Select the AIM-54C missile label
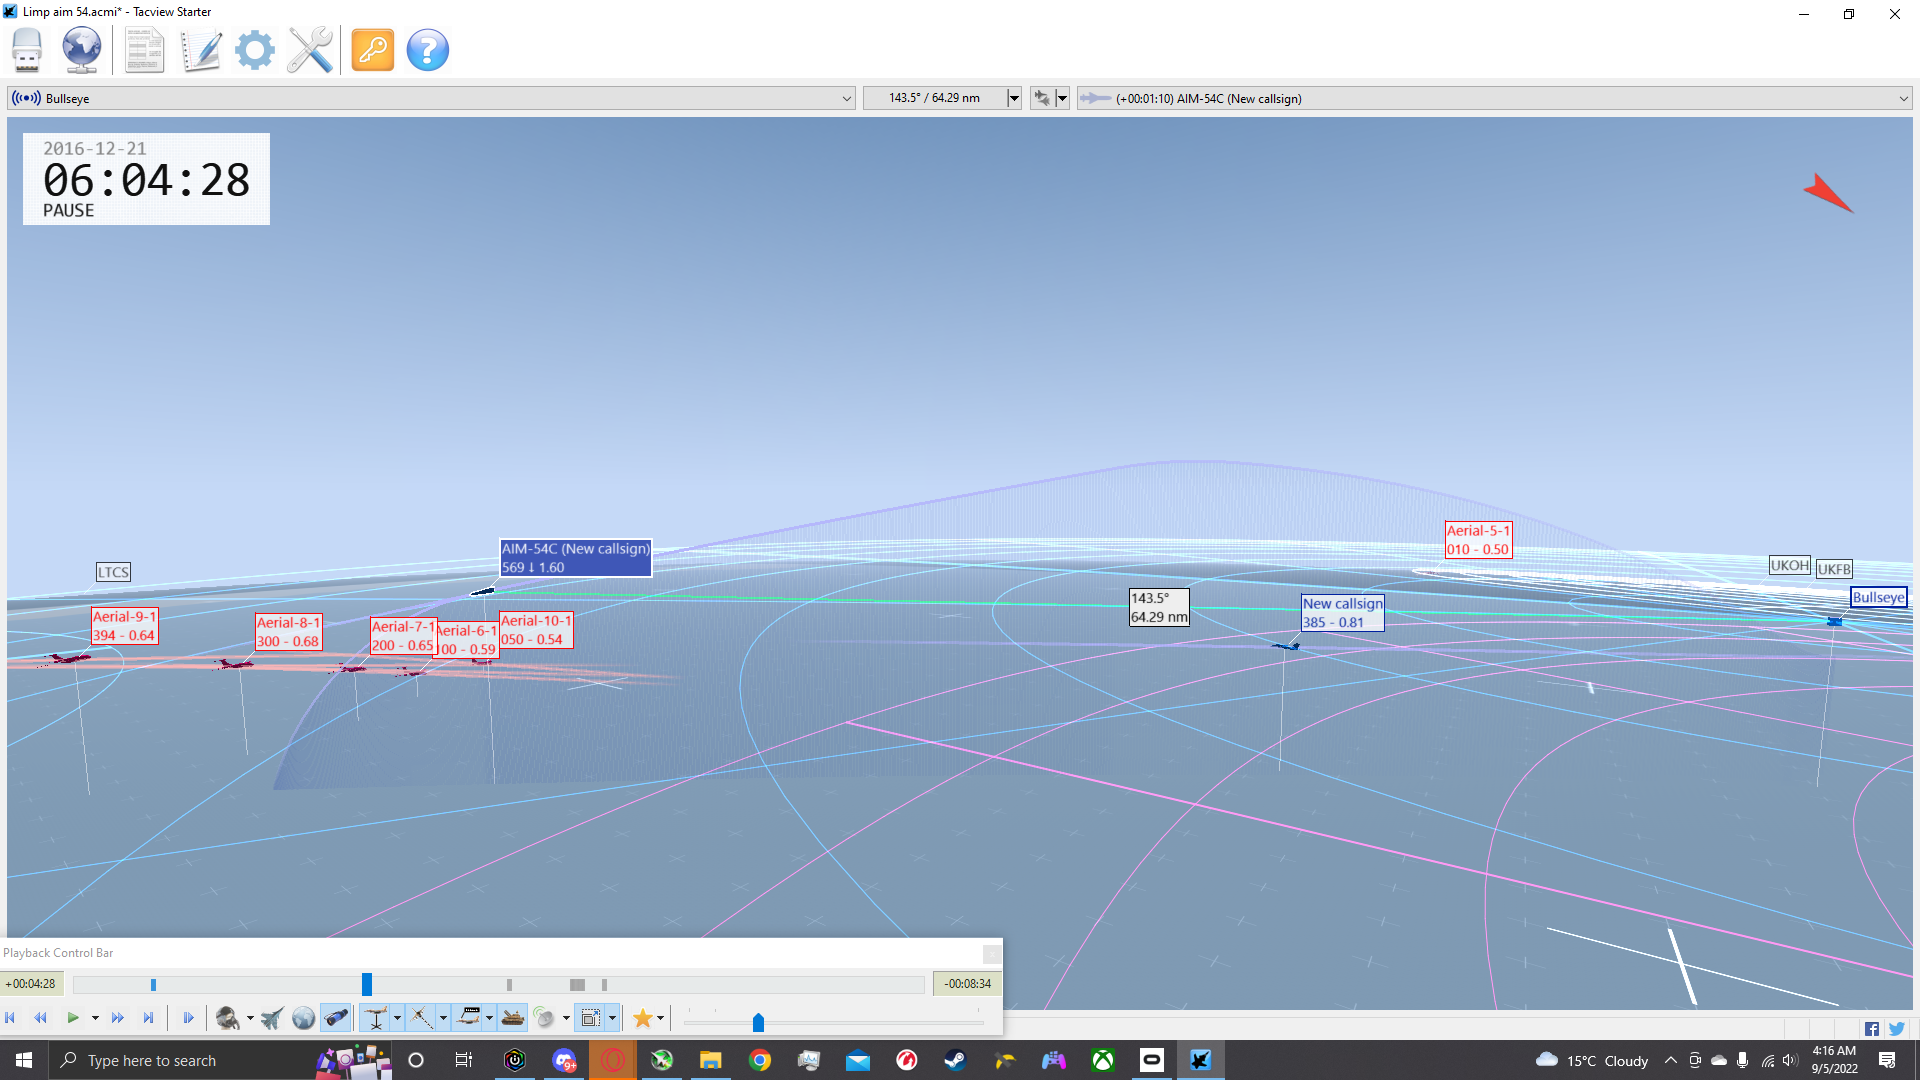 coord(576,558)
